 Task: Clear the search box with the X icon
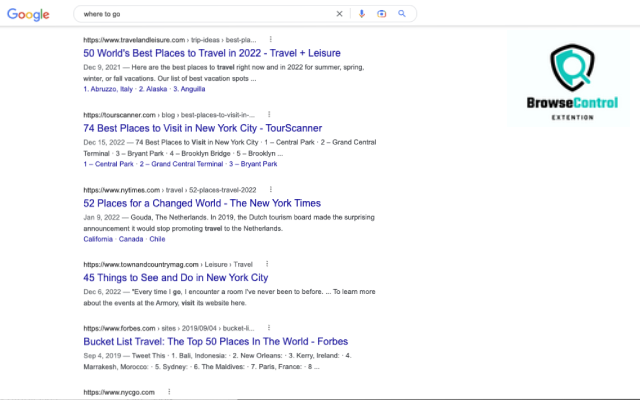pos(339,14)
